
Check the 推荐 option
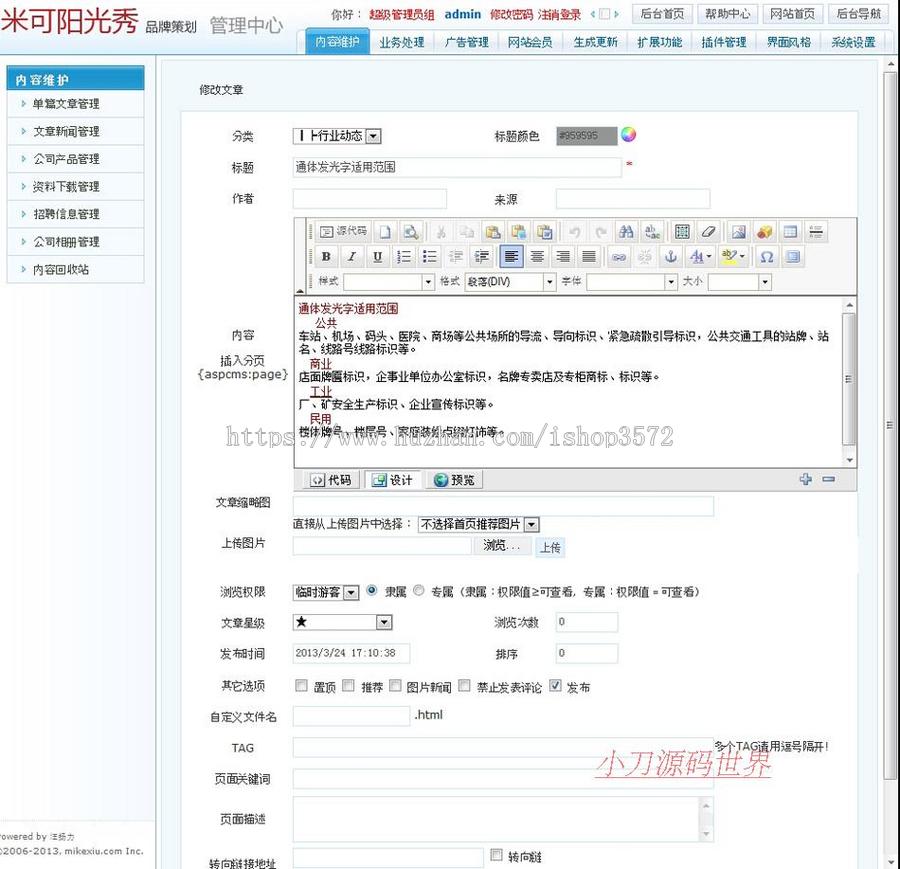pos(346,684)
